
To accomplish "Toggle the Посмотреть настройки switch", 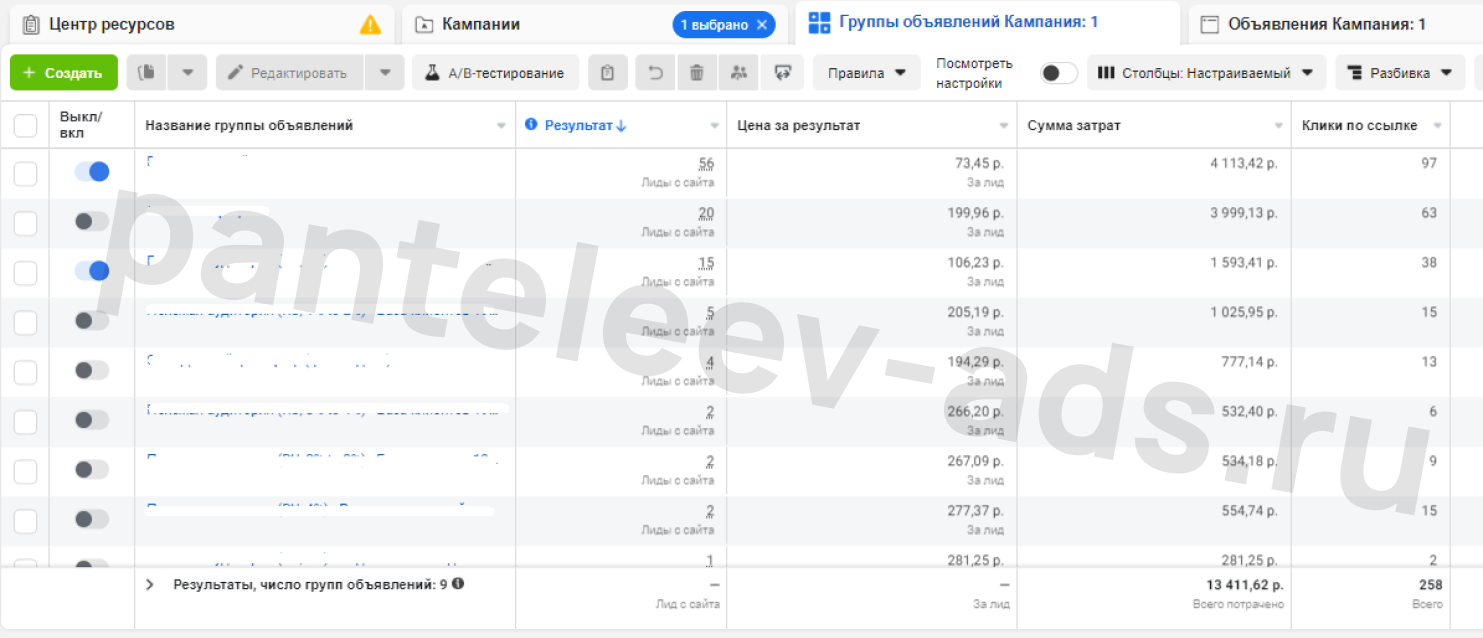I will tap(1059, 73).
